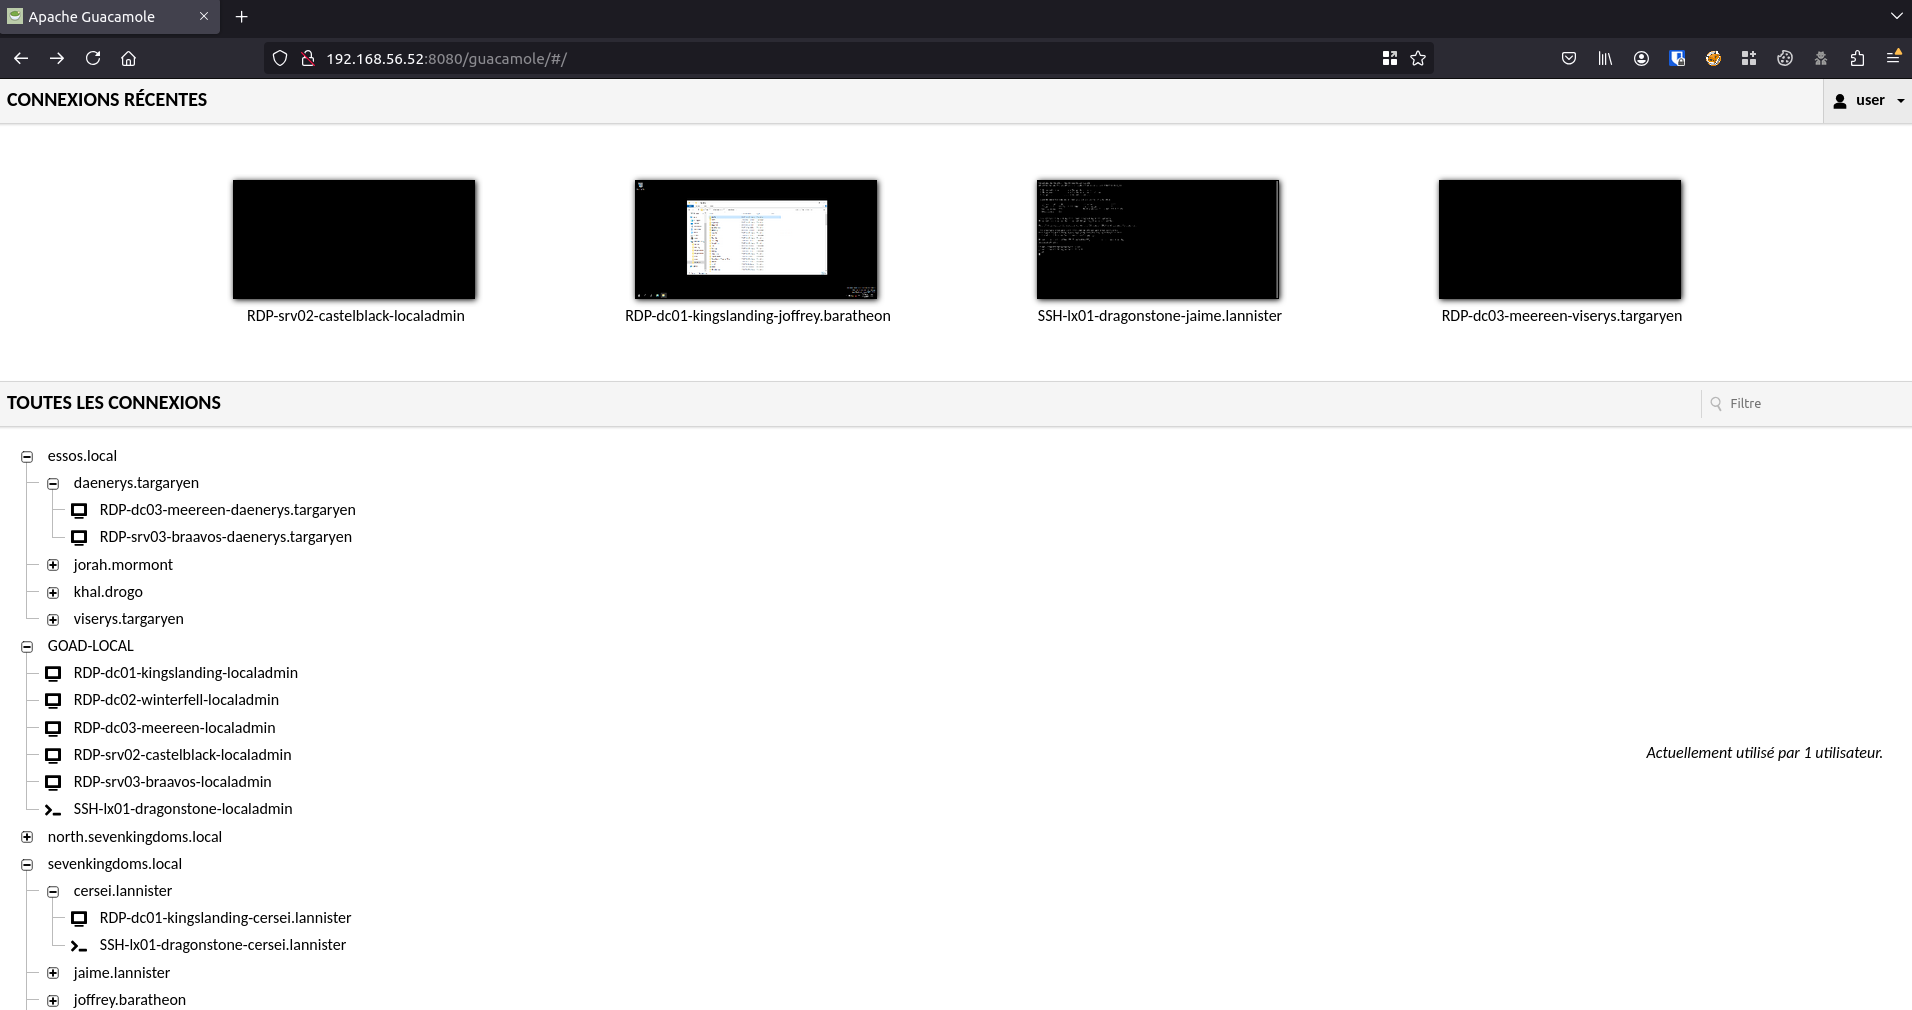Click the browser Forward arrow
Screen dimensions: 1912x1010
tap(57, 58)
